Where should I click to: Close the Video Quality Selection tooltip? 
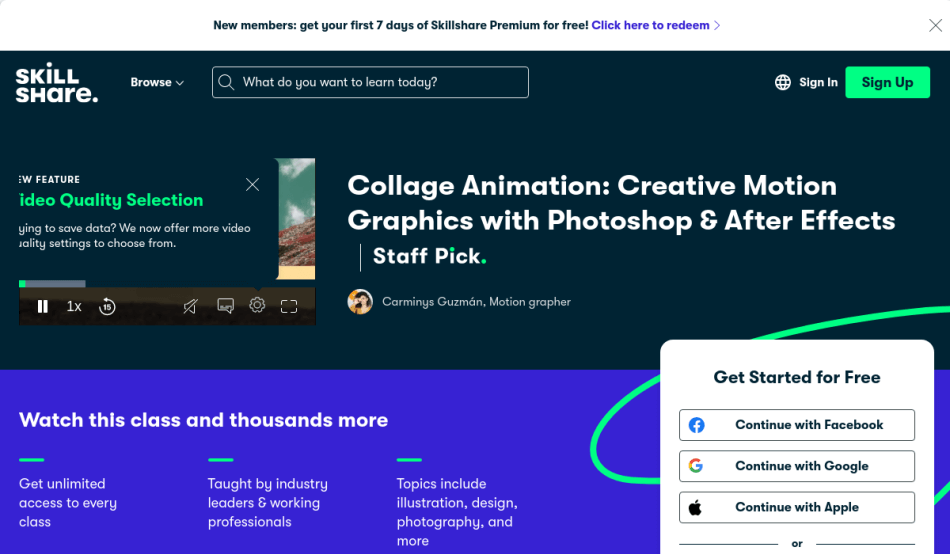(253, 184)
